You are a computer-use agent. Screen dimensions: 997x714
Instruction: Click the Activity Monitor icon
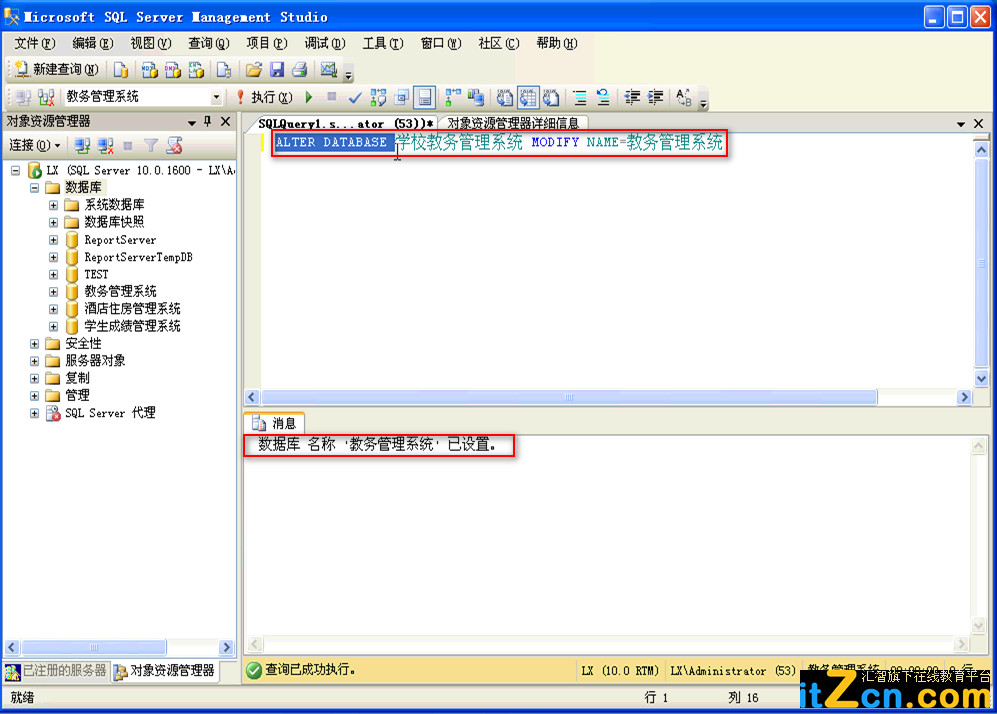tap(329, 69)
